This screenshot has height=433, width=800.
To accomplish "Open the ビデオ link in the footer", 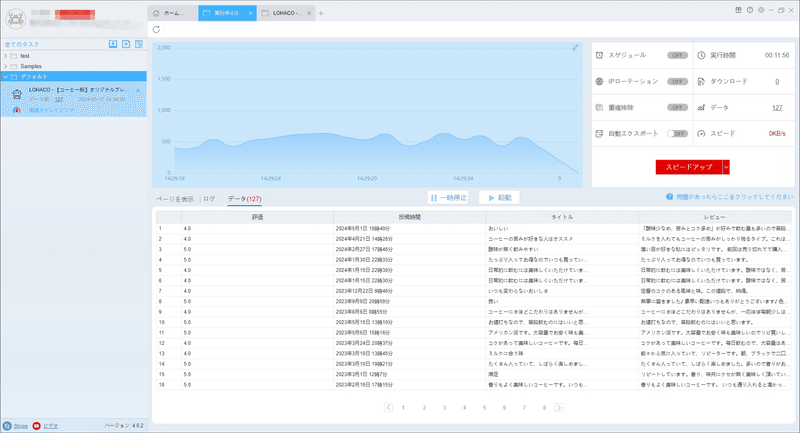I will (x=51, y=426).
